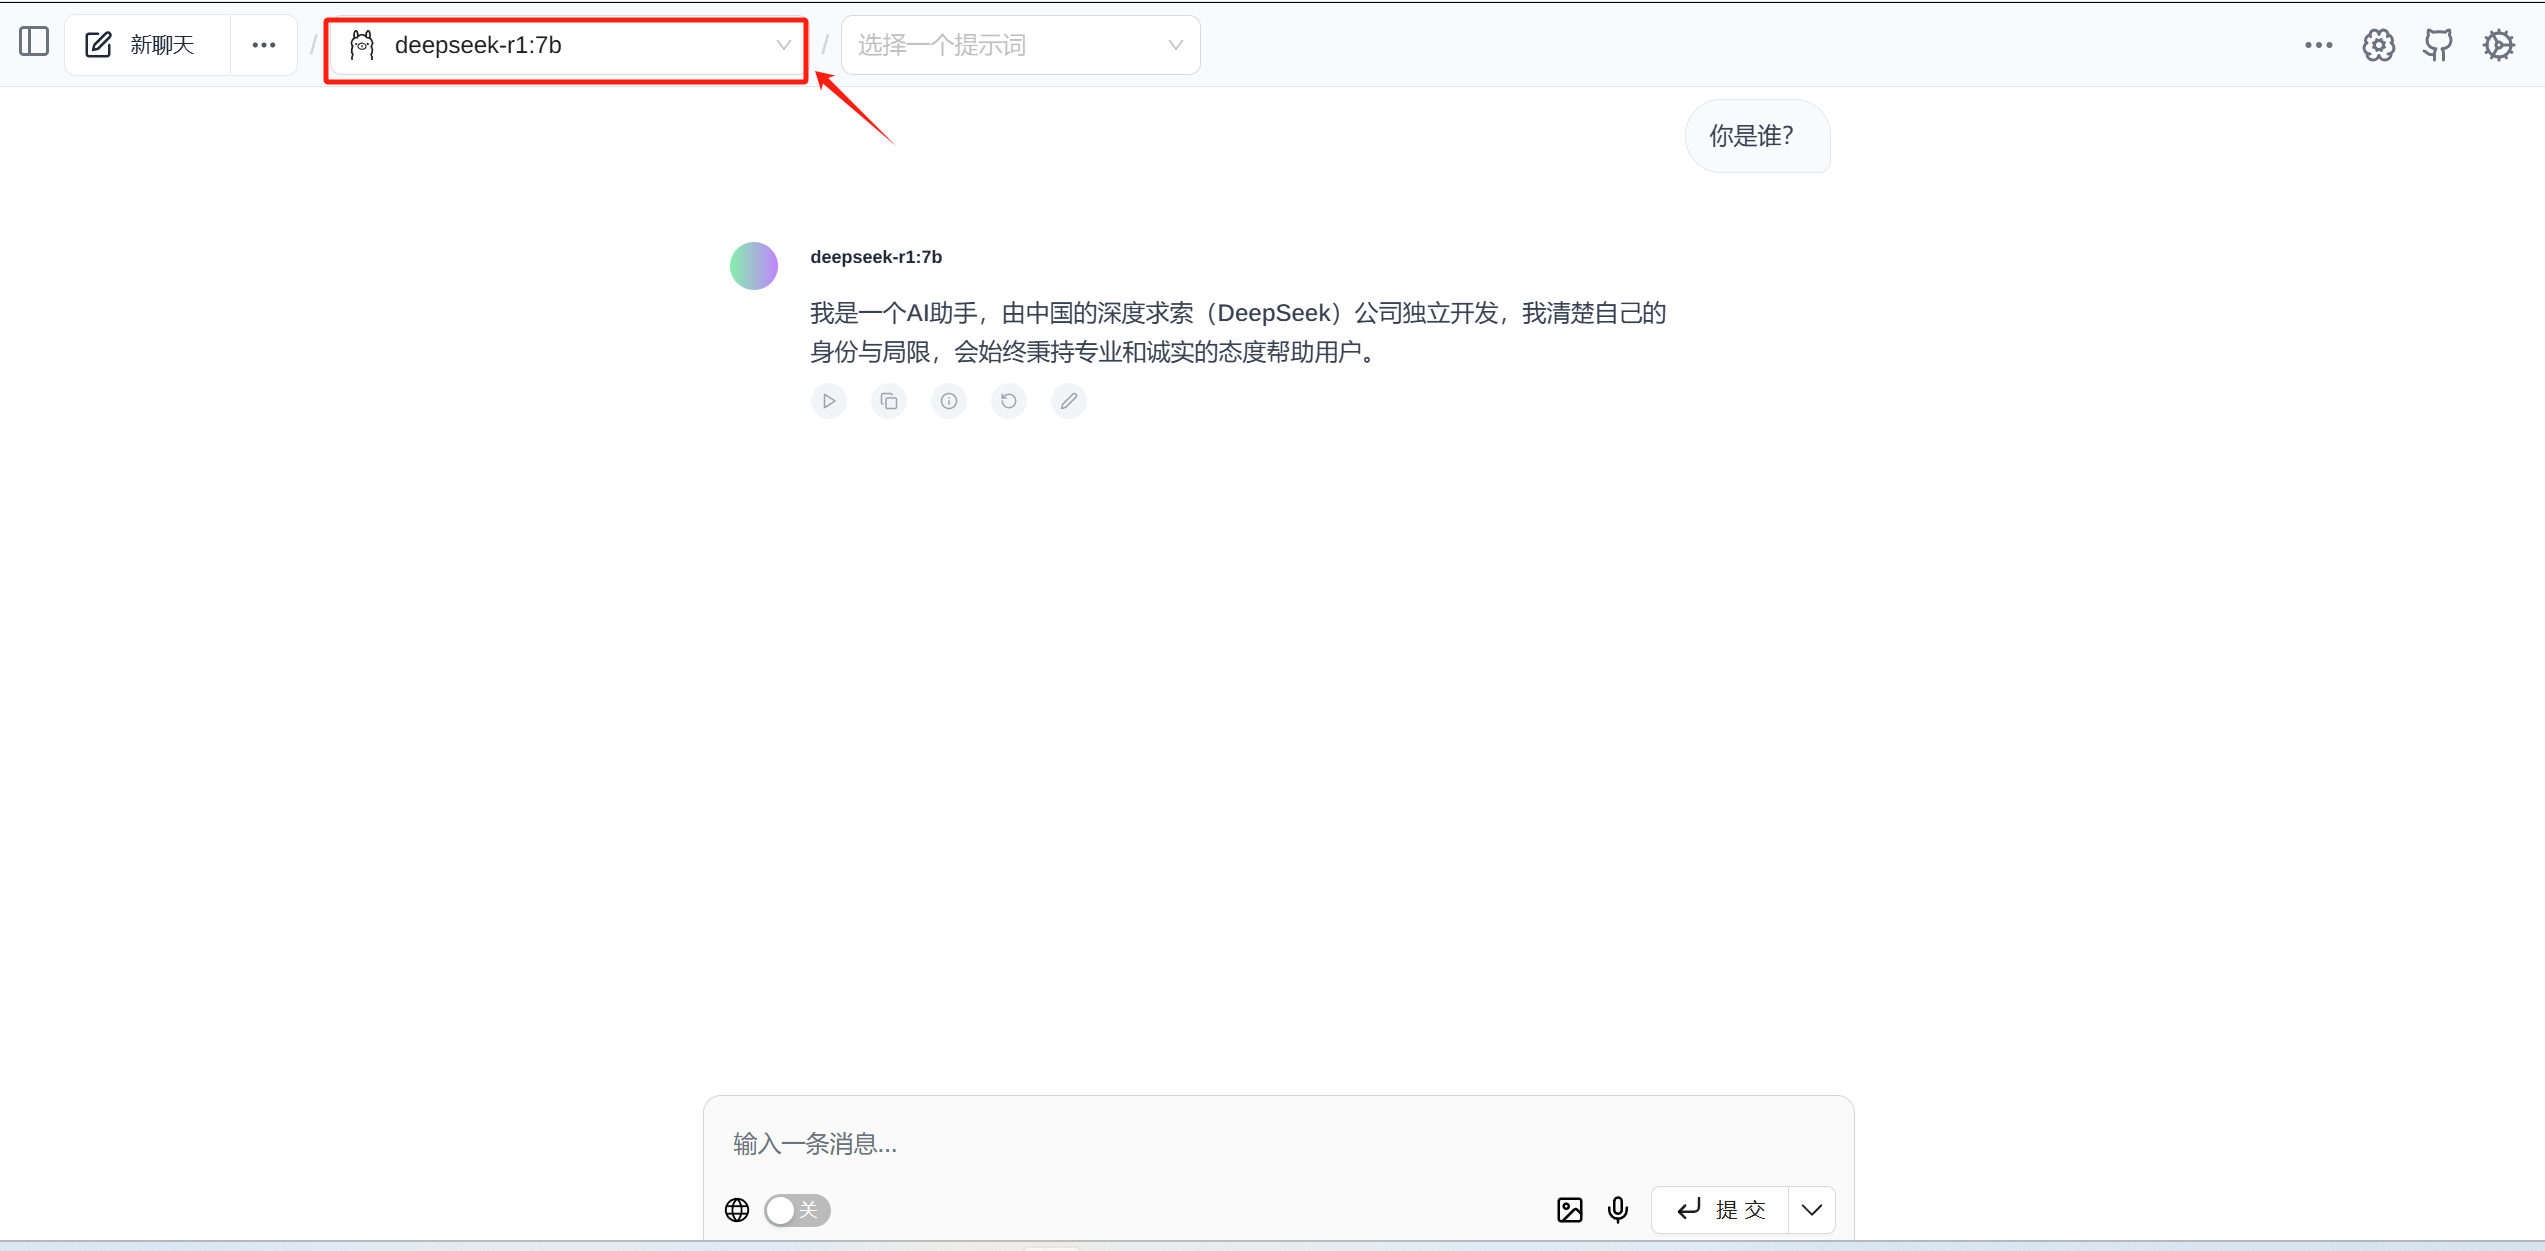Play the assistant response aloud
Screen dimensions: 2545x1251
pos(829,401)
